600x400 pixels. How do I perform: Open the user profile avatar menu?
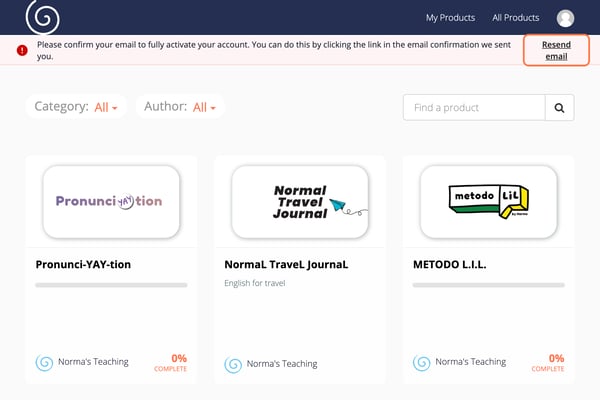tap(565, 18)
